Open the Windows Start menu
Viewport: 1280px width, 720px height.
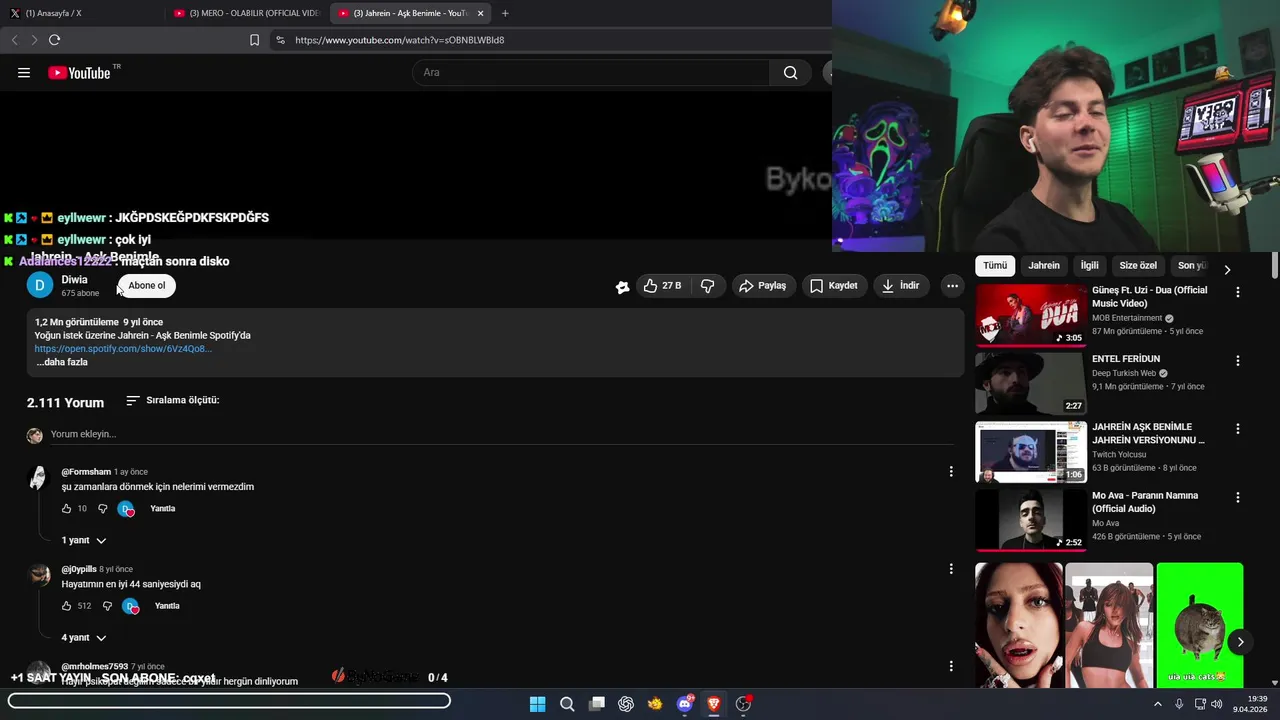537,704
